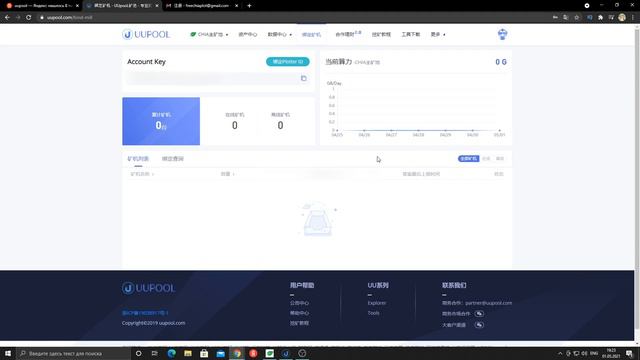Click the UUPOOL logo in the footer
Screen dimensions: 640x360
click(x=149, y=288)
